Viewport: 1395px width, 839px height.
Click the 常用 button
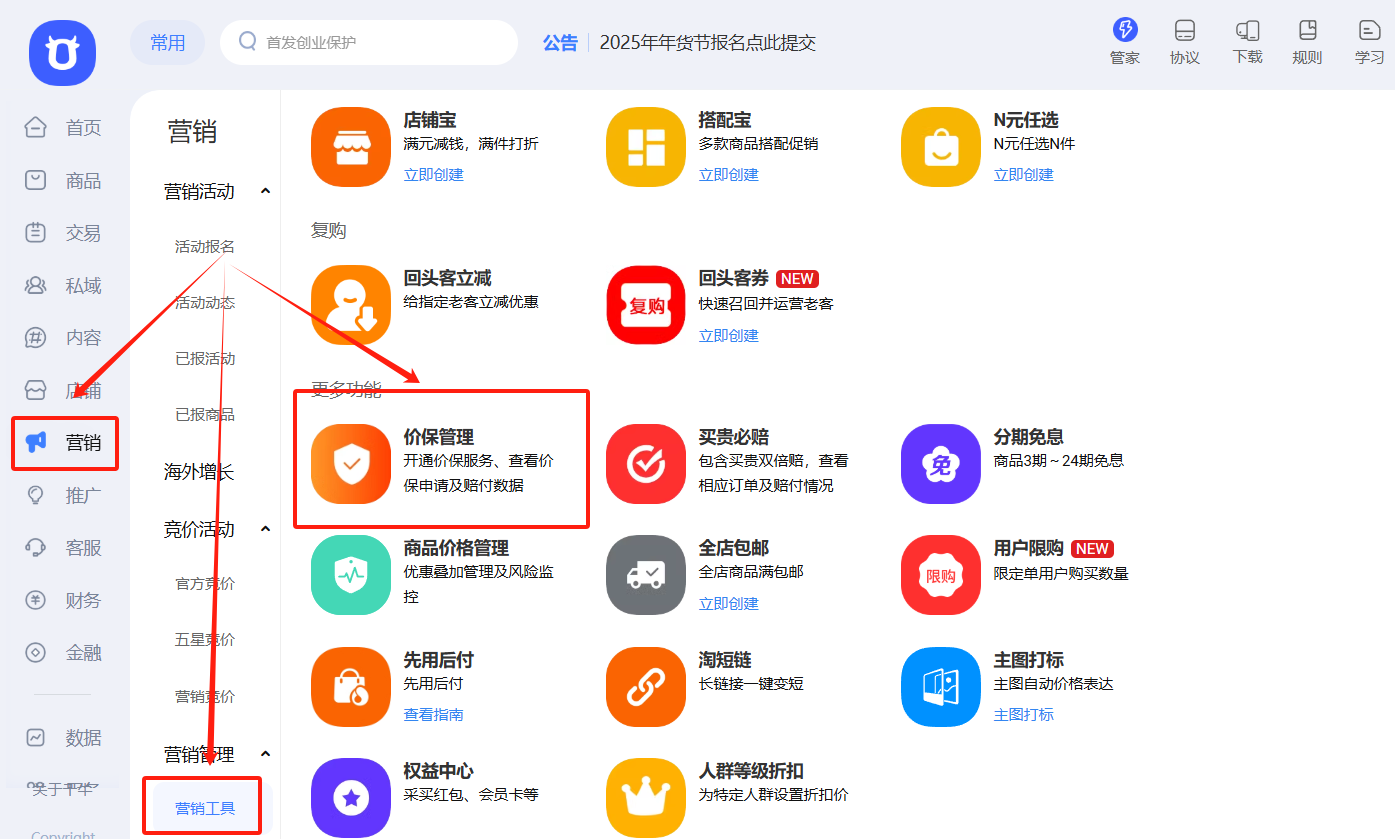[x=168, y=43]
